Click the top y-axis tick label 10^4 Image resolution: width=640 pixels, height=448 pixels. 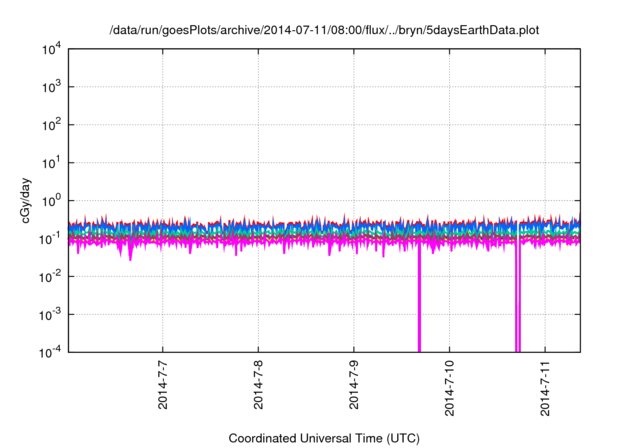click(x=51, y=49)
